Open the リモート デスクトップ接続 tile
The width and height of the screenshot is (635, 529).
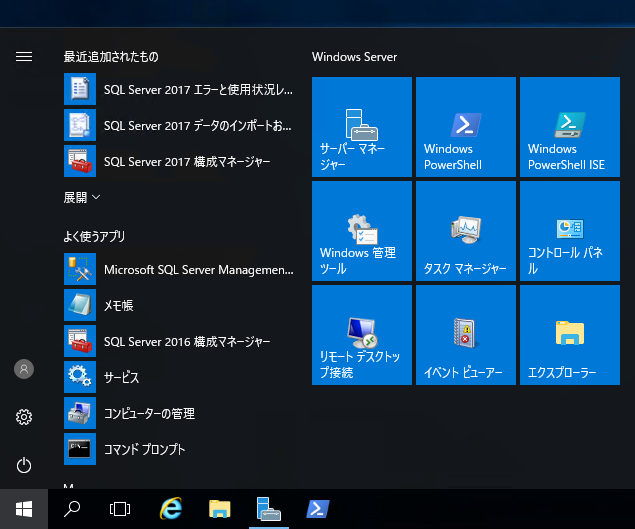tap(362, 335)
